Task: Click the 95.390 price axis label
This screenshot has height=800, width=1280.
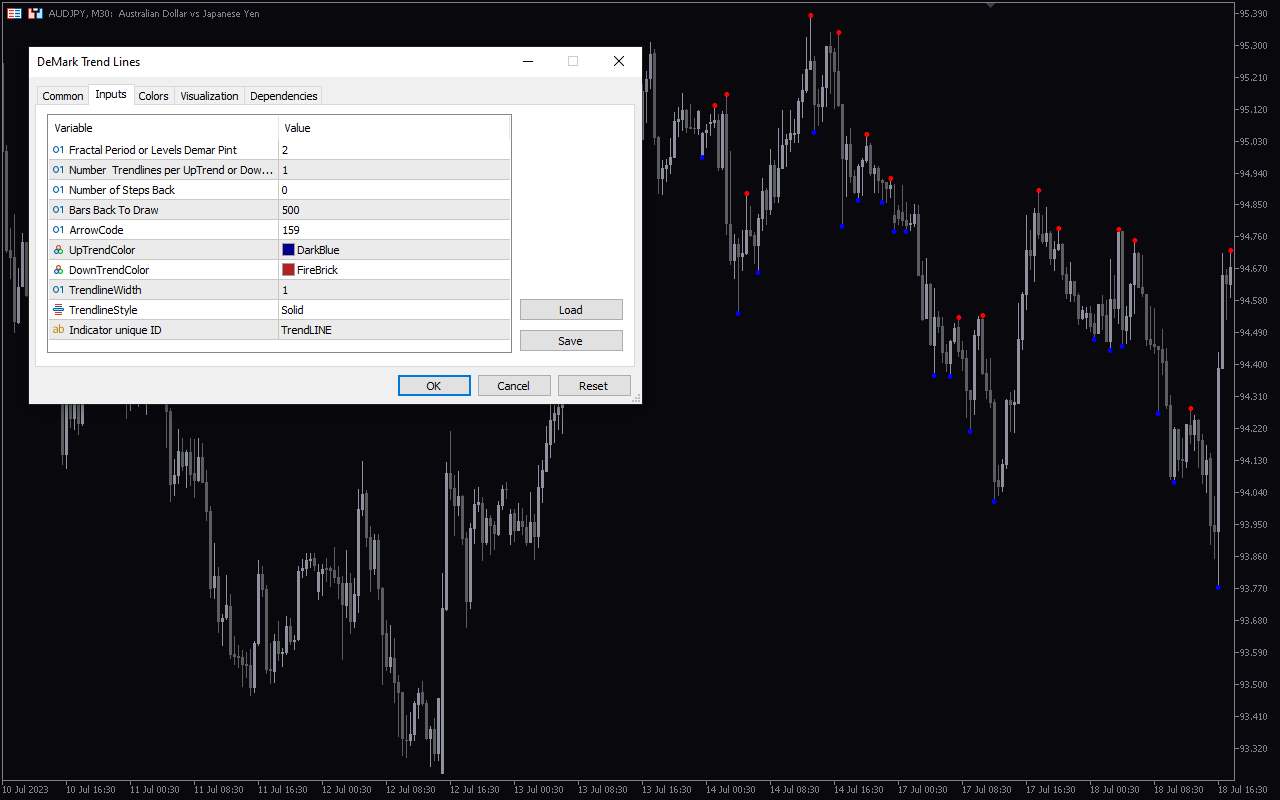Action: tap(1253, 14)
